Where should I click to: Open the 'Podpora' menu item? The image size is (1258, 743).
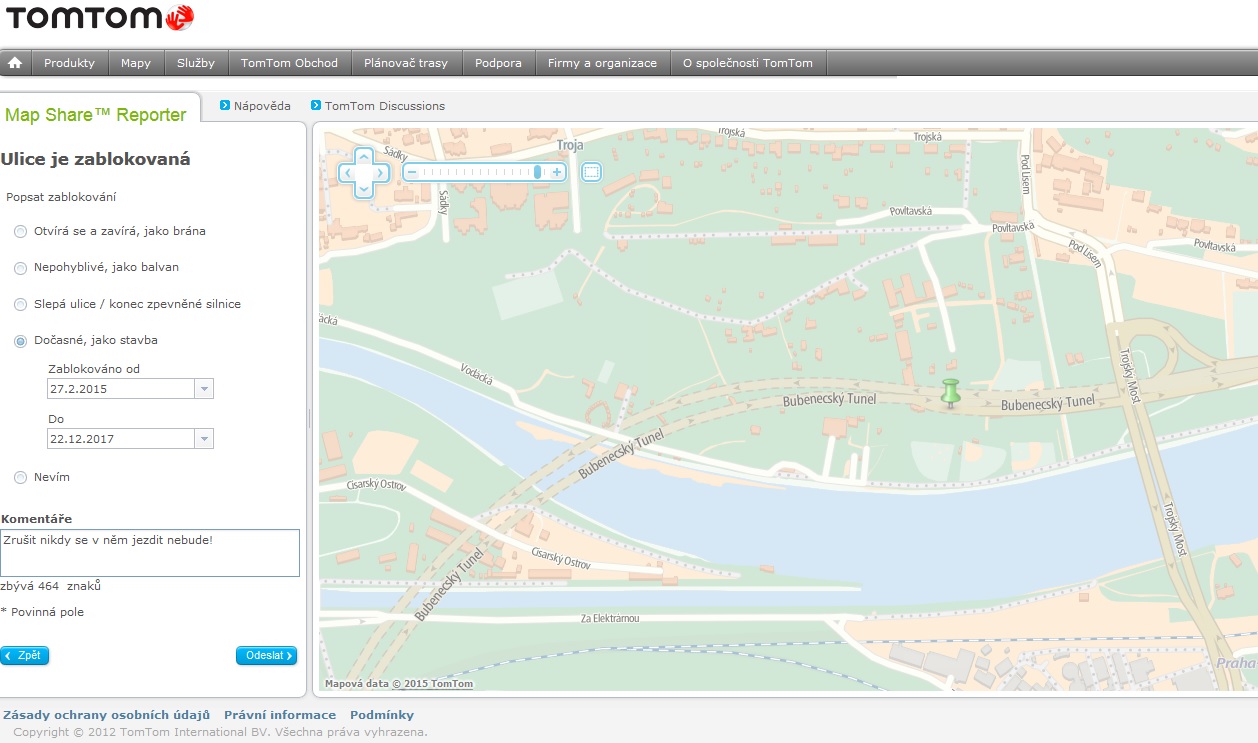pos(498,63)
